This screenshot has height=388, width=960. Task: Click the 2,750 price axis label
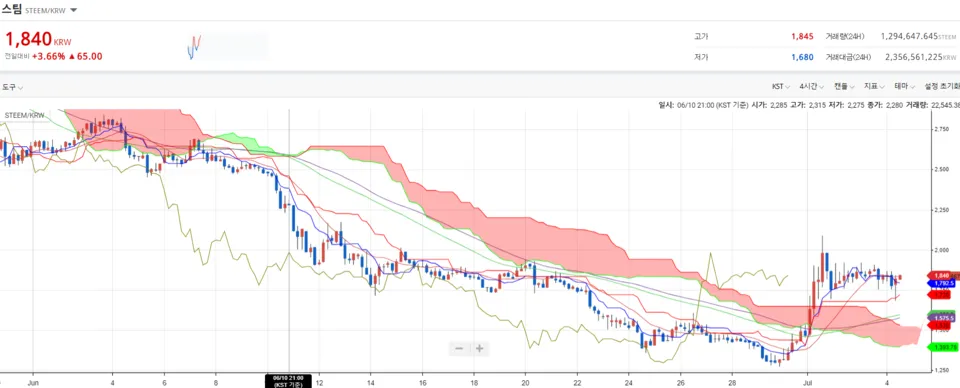(x=942, y=129)
